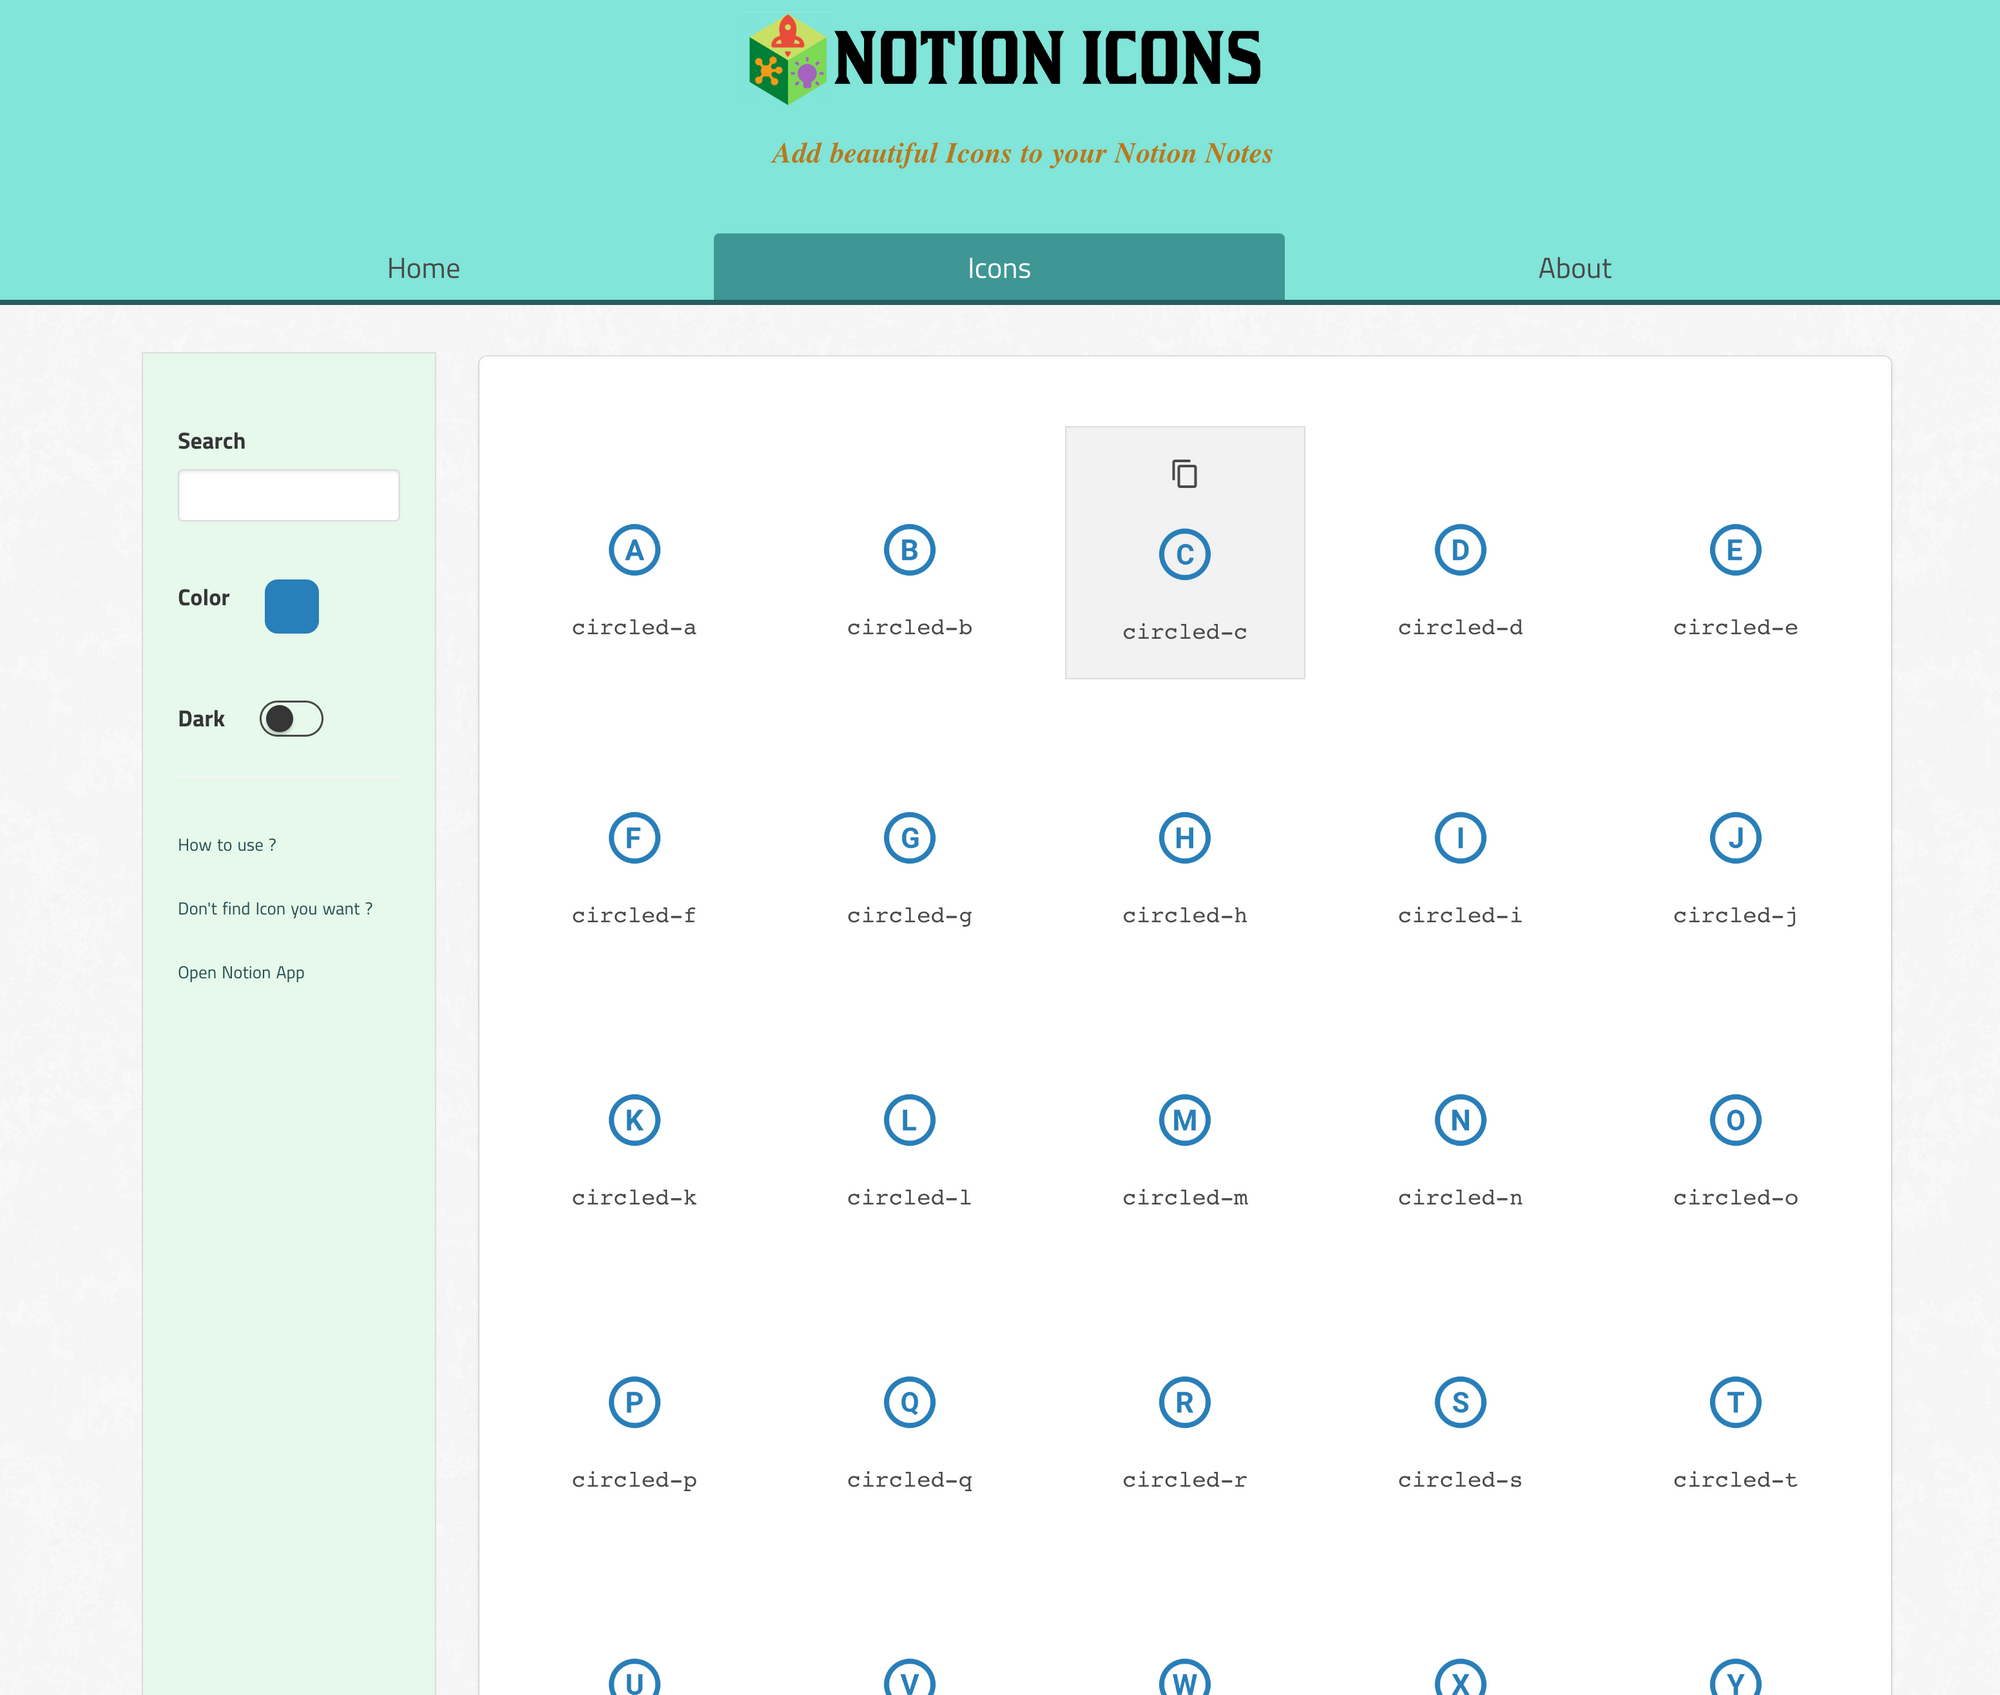Select the circled-b icon
The image size is (2000, 1695).
(909, 550)
